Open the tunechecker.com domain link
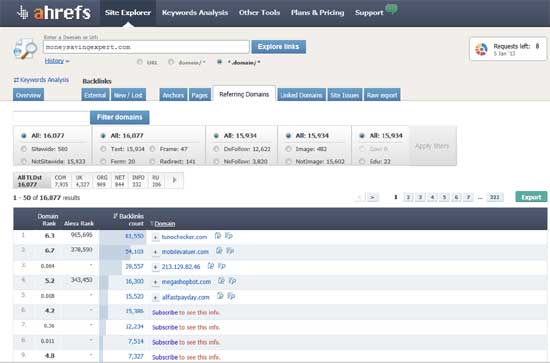The image size is (550, 363). 184,237
